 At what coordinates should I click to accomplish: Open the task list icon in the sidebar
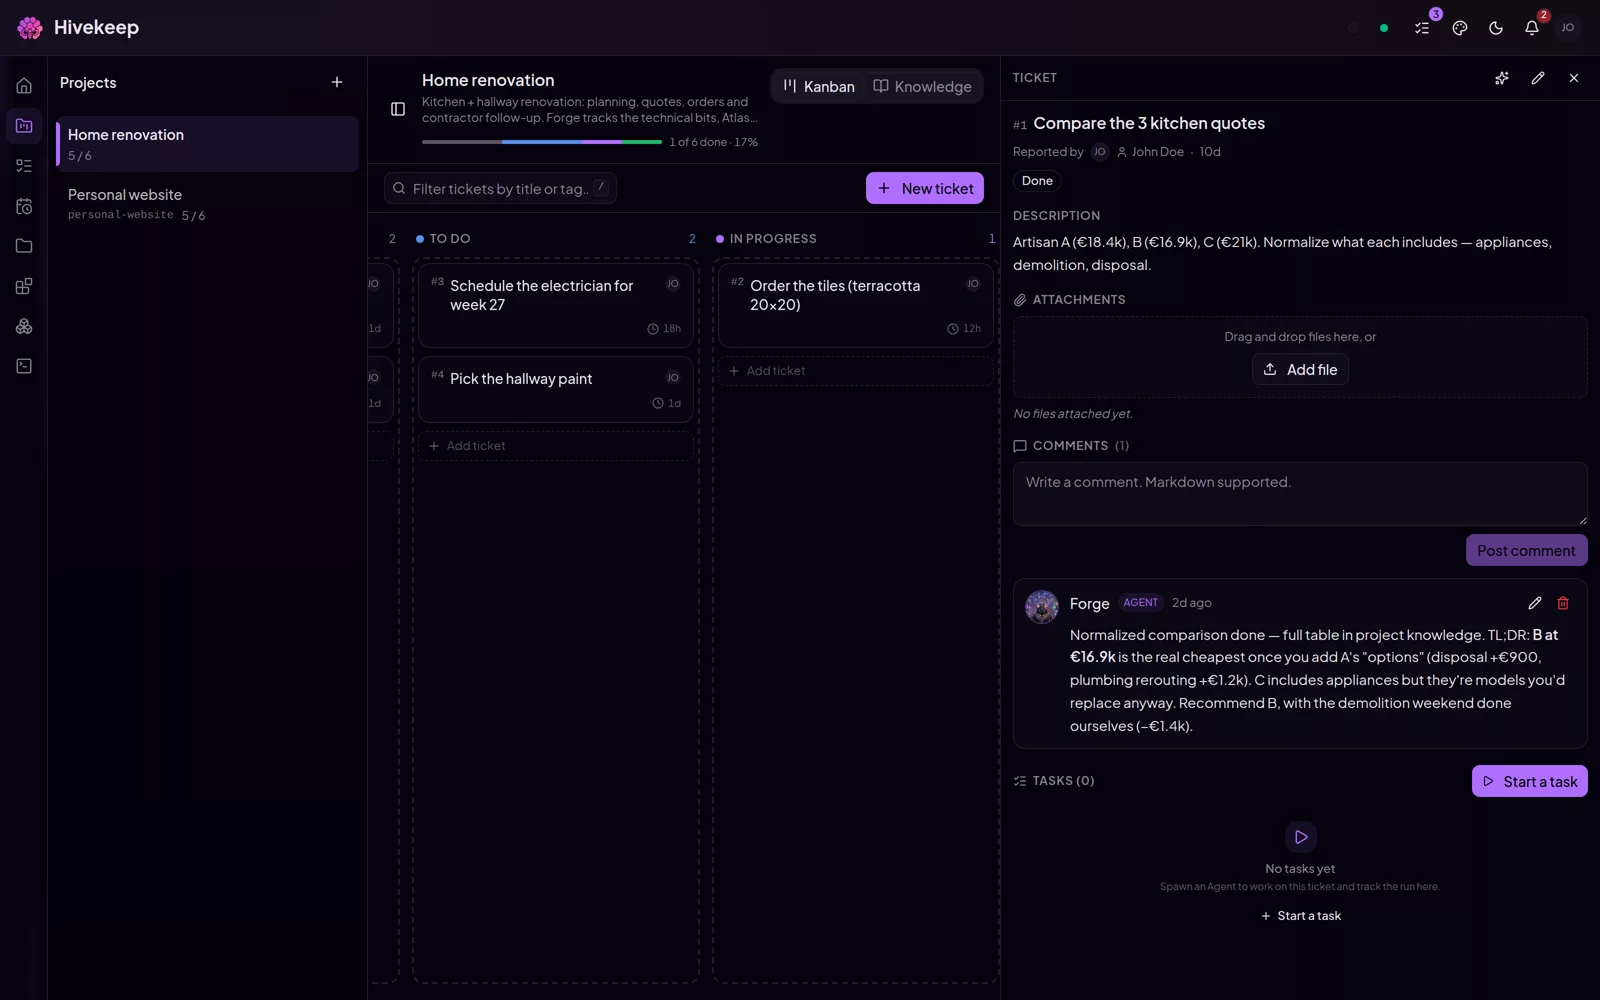tap(24, 166)
